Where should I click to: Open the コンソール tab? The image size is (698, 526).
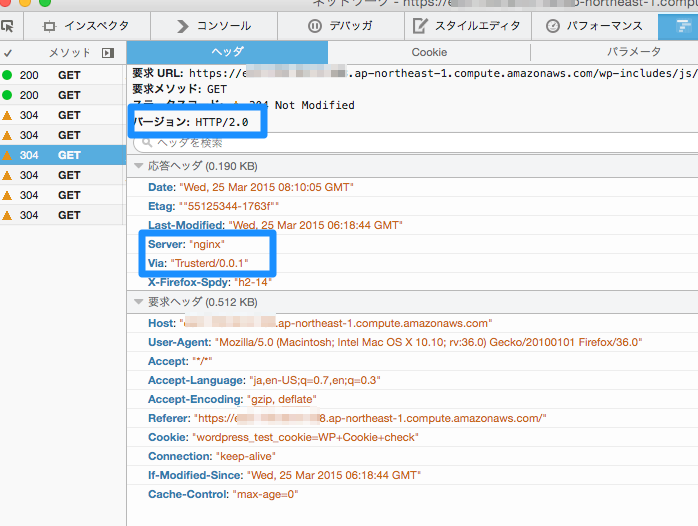pos(214,26)
